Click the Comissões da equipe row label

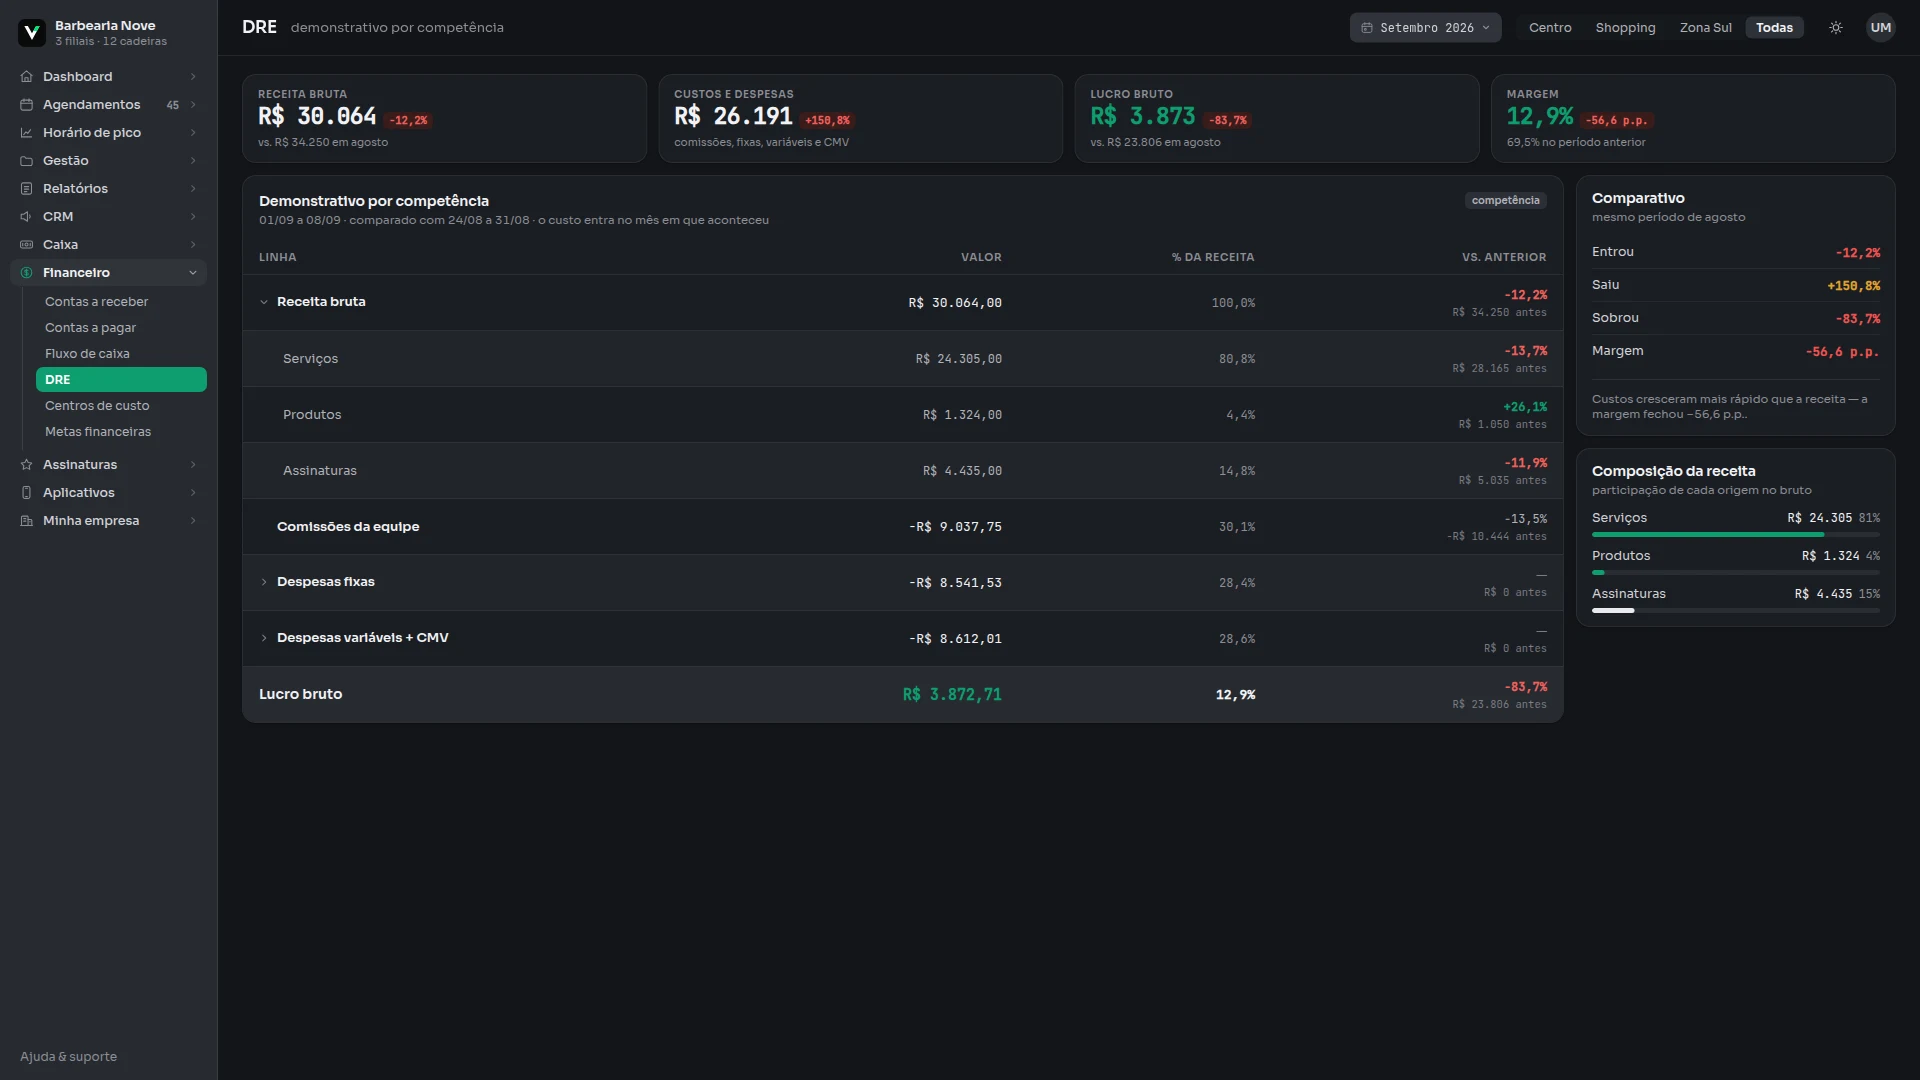[348, 527]
